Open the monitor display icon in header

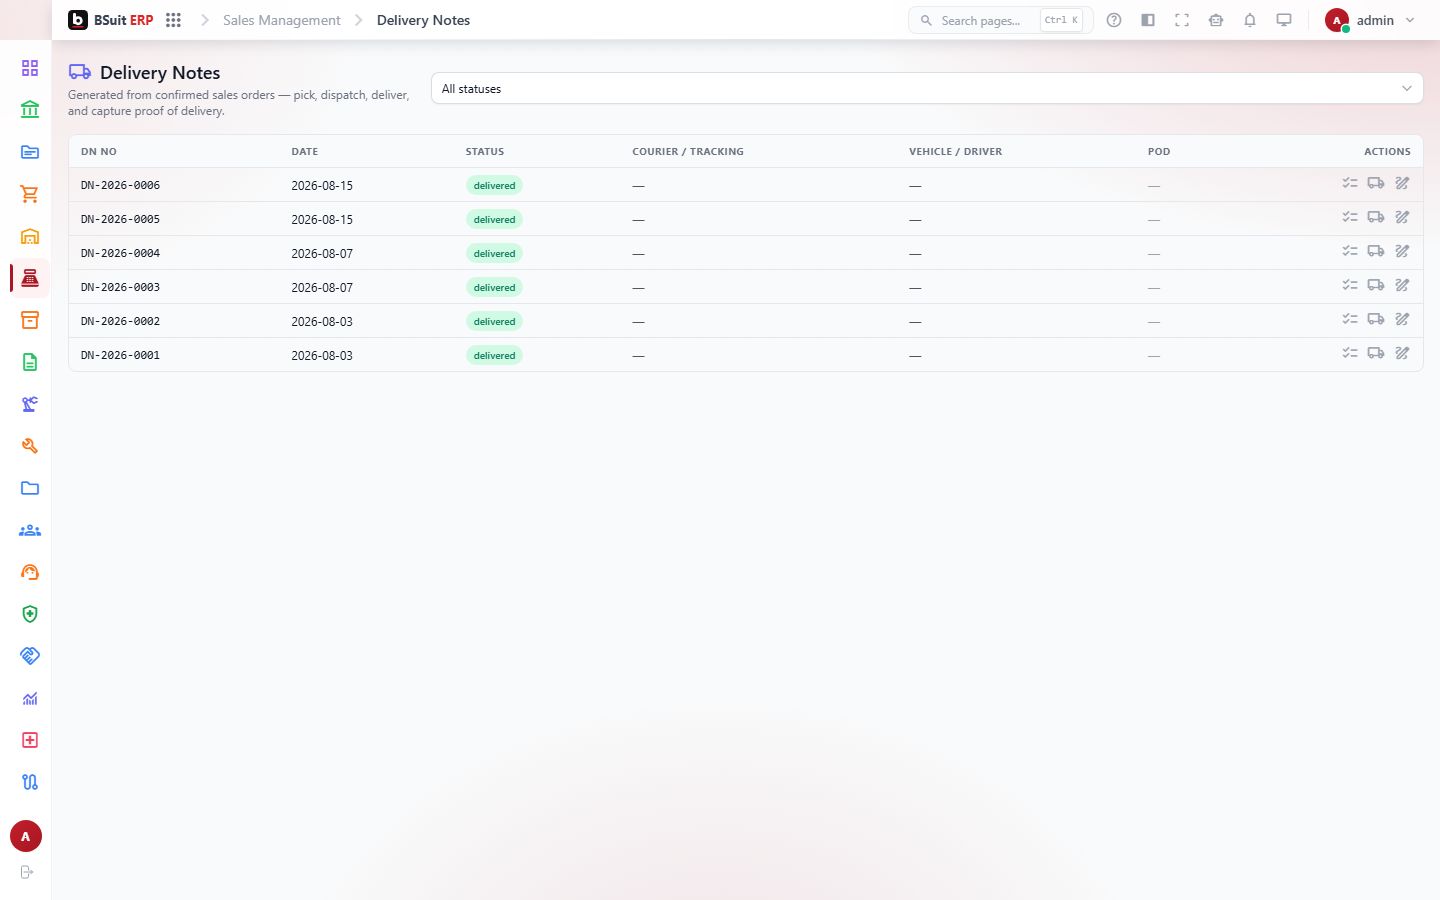[x=1284, y=20]
